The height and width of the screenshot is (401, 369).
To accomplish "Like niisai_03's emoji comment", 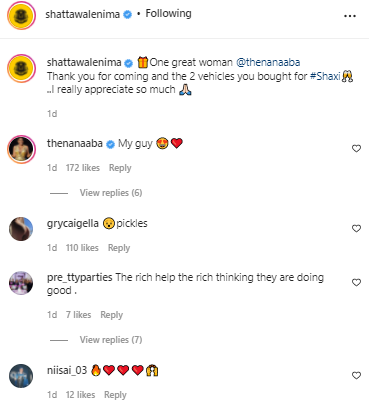I will click(356, 375).
